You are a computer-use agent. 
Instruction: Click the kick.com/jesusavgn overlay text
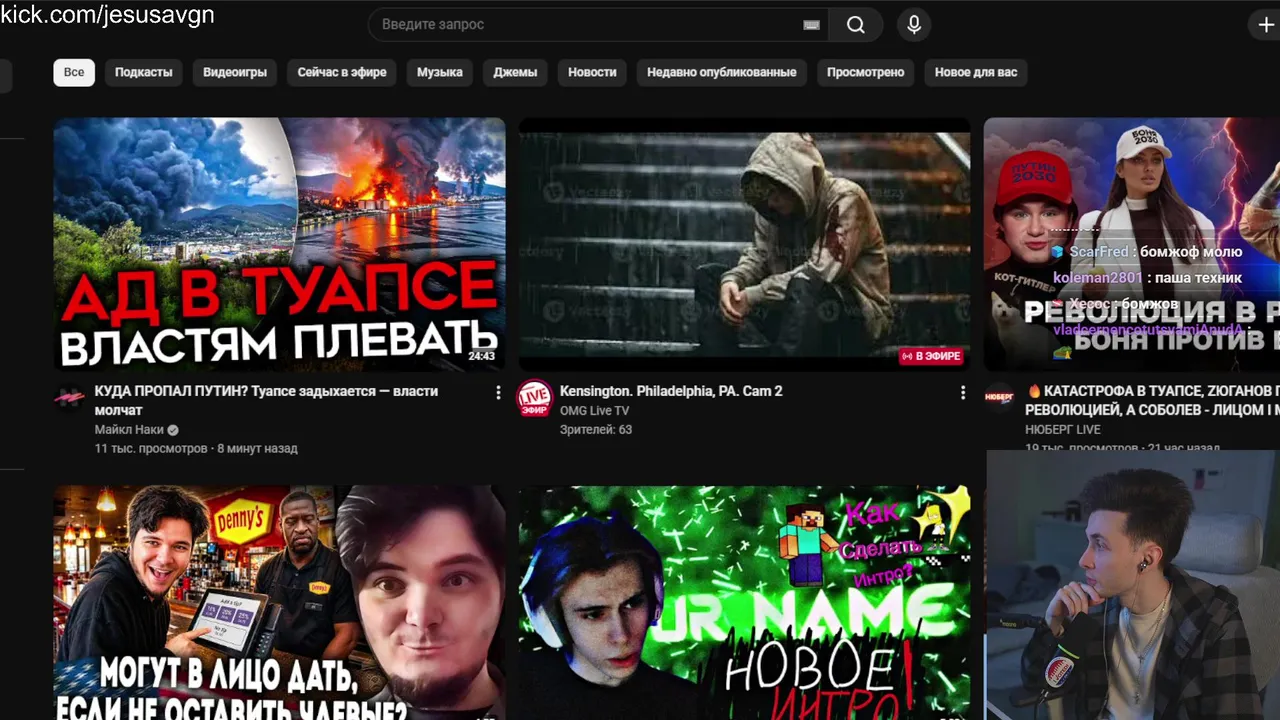pyautogui.click(x=107, y=14)
